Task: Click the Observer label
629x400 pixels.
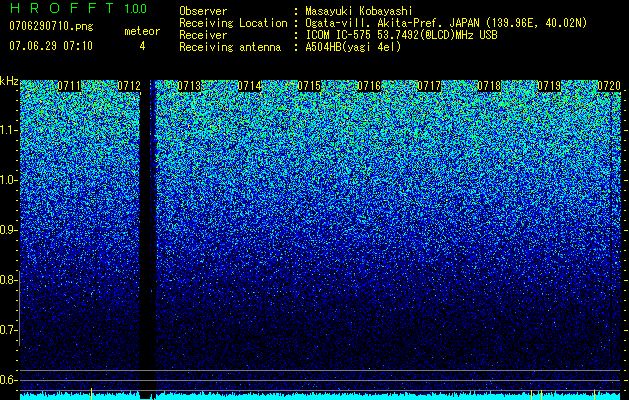Action: point(203,11)
